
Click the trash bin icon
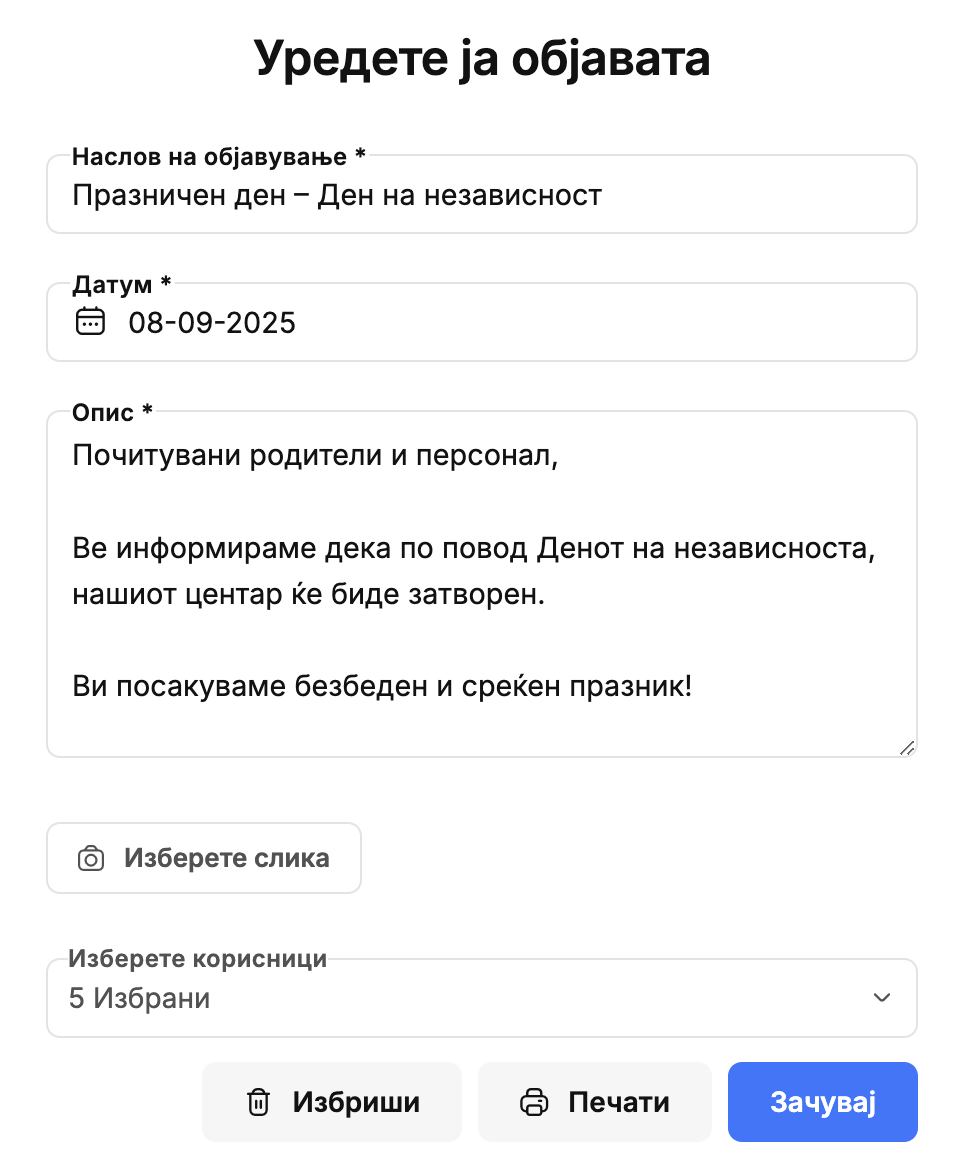click(x=258, y=1102)
